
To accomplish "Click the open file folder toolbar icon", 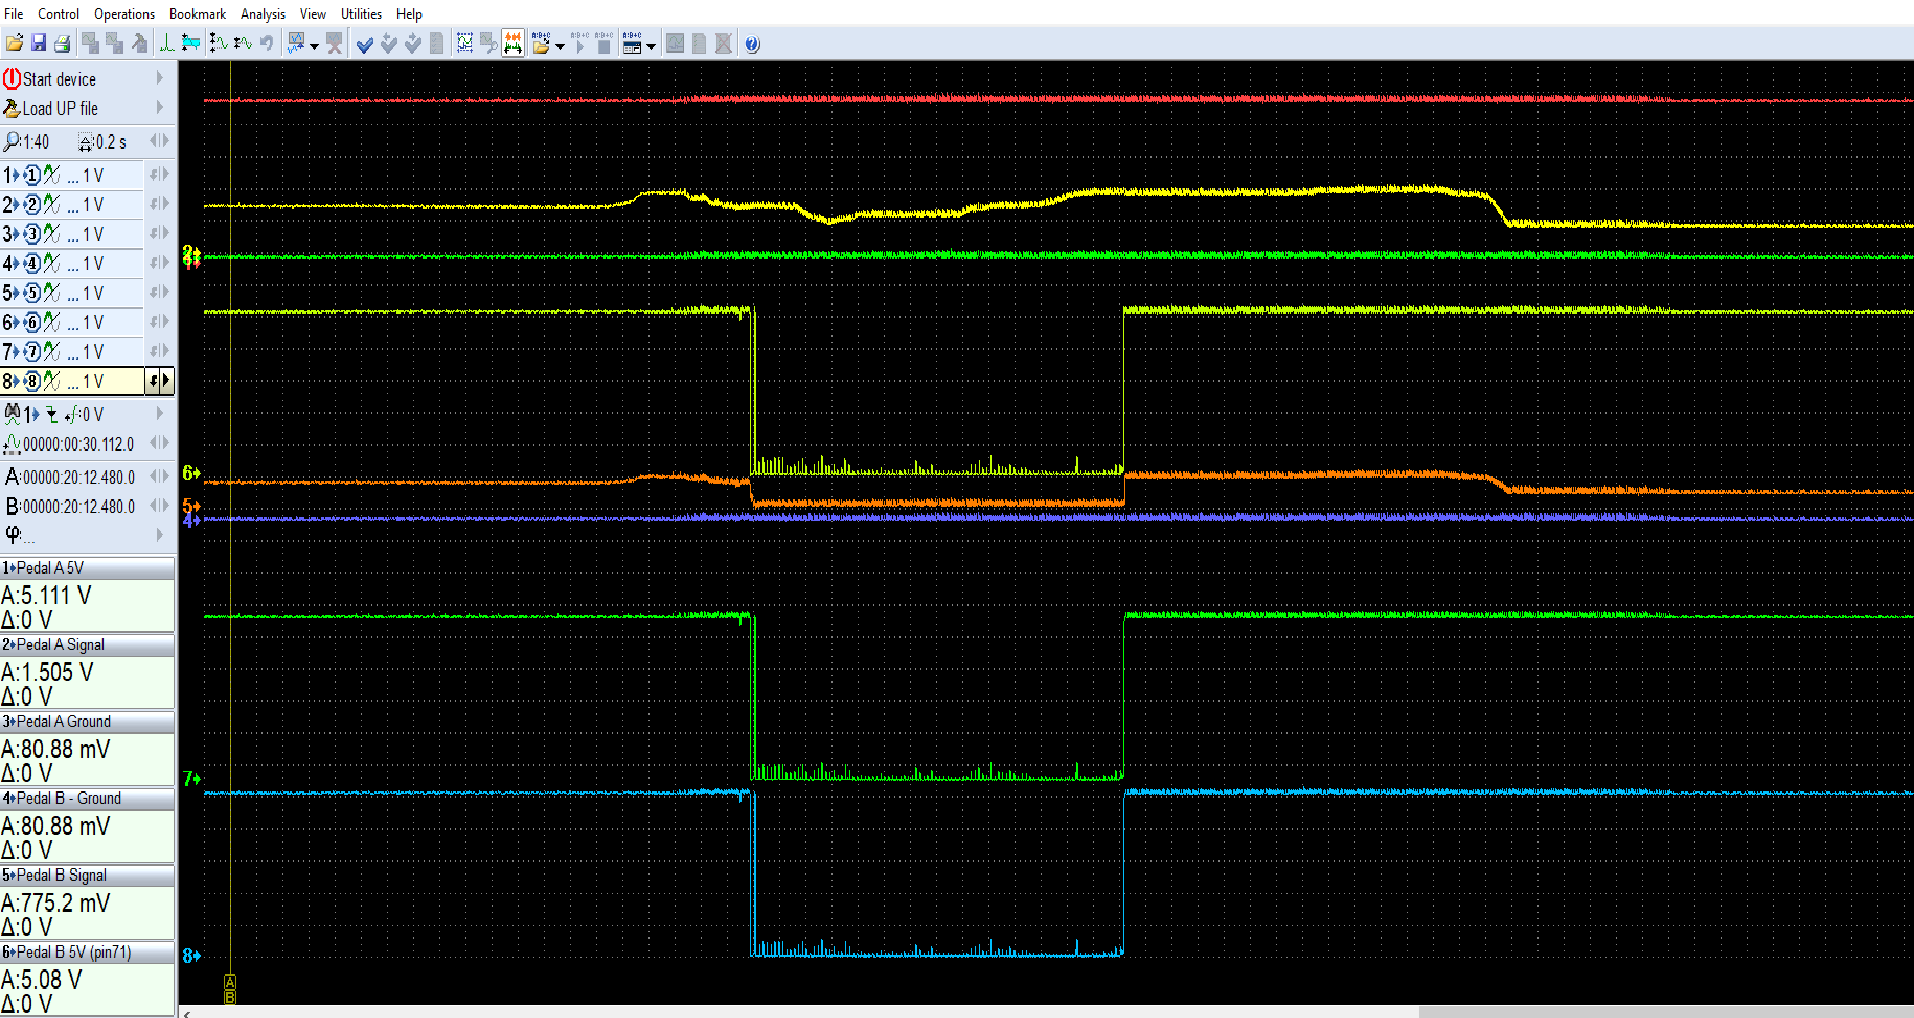I will click(14, 43).
